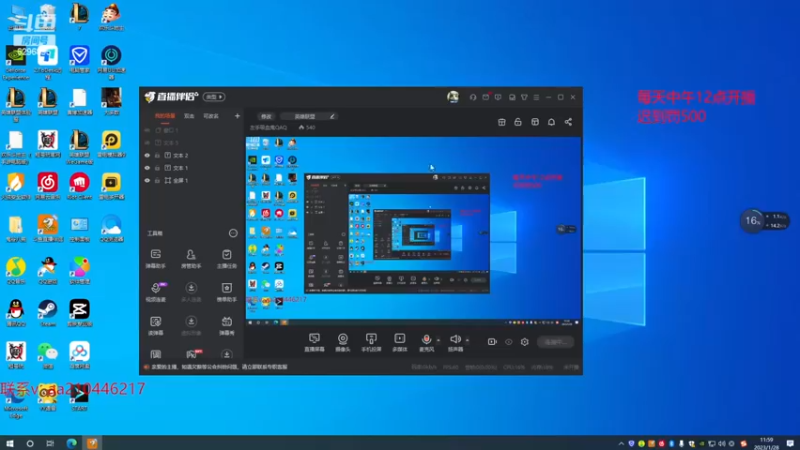The image size is (800, 450).
Task: Show the hidden 窗口 1 layer
Action: tap(147, 130)
